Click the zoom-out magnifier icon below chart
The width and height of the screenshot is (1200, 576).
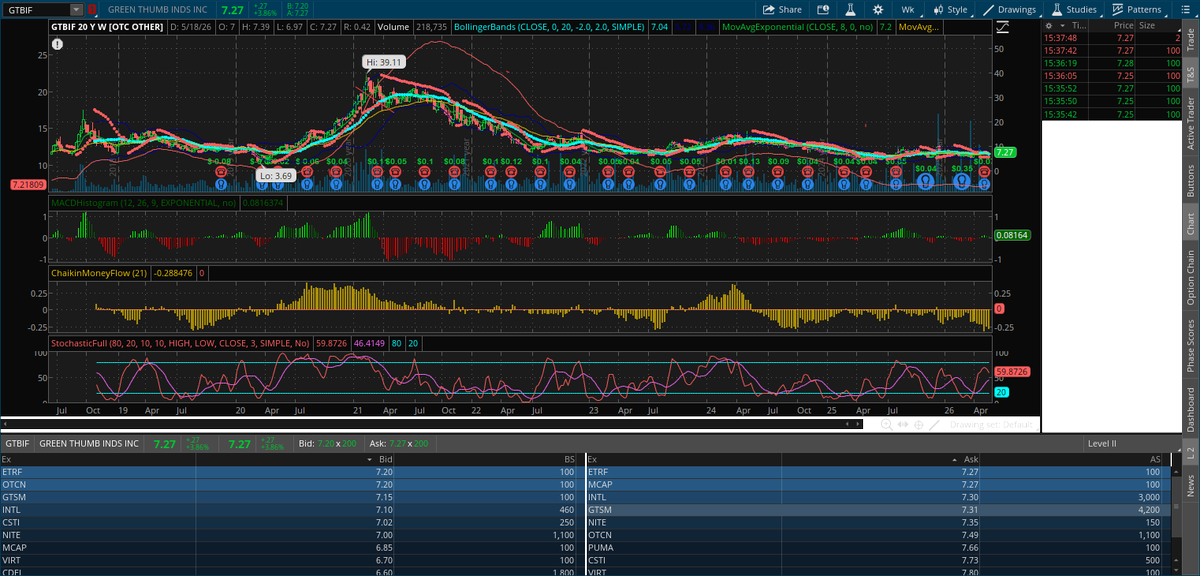tap(887, 425)
